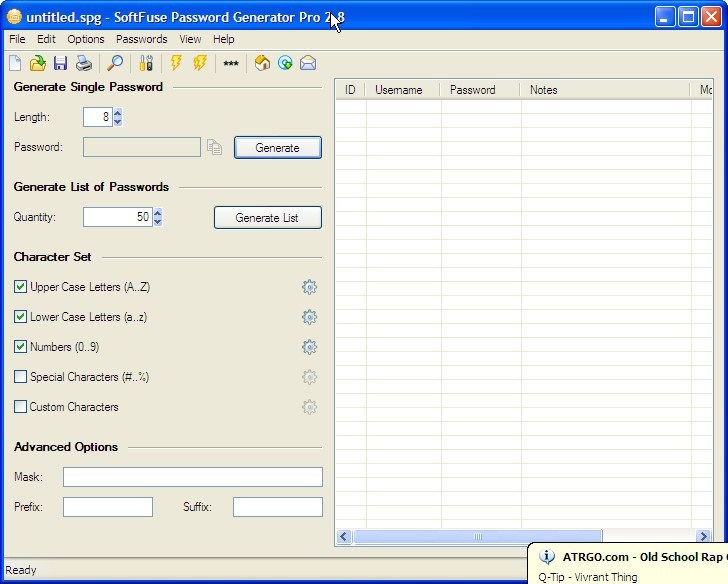Click the home page toolbar icon
This screenshot has width=728, height=584.
[262, 63]
